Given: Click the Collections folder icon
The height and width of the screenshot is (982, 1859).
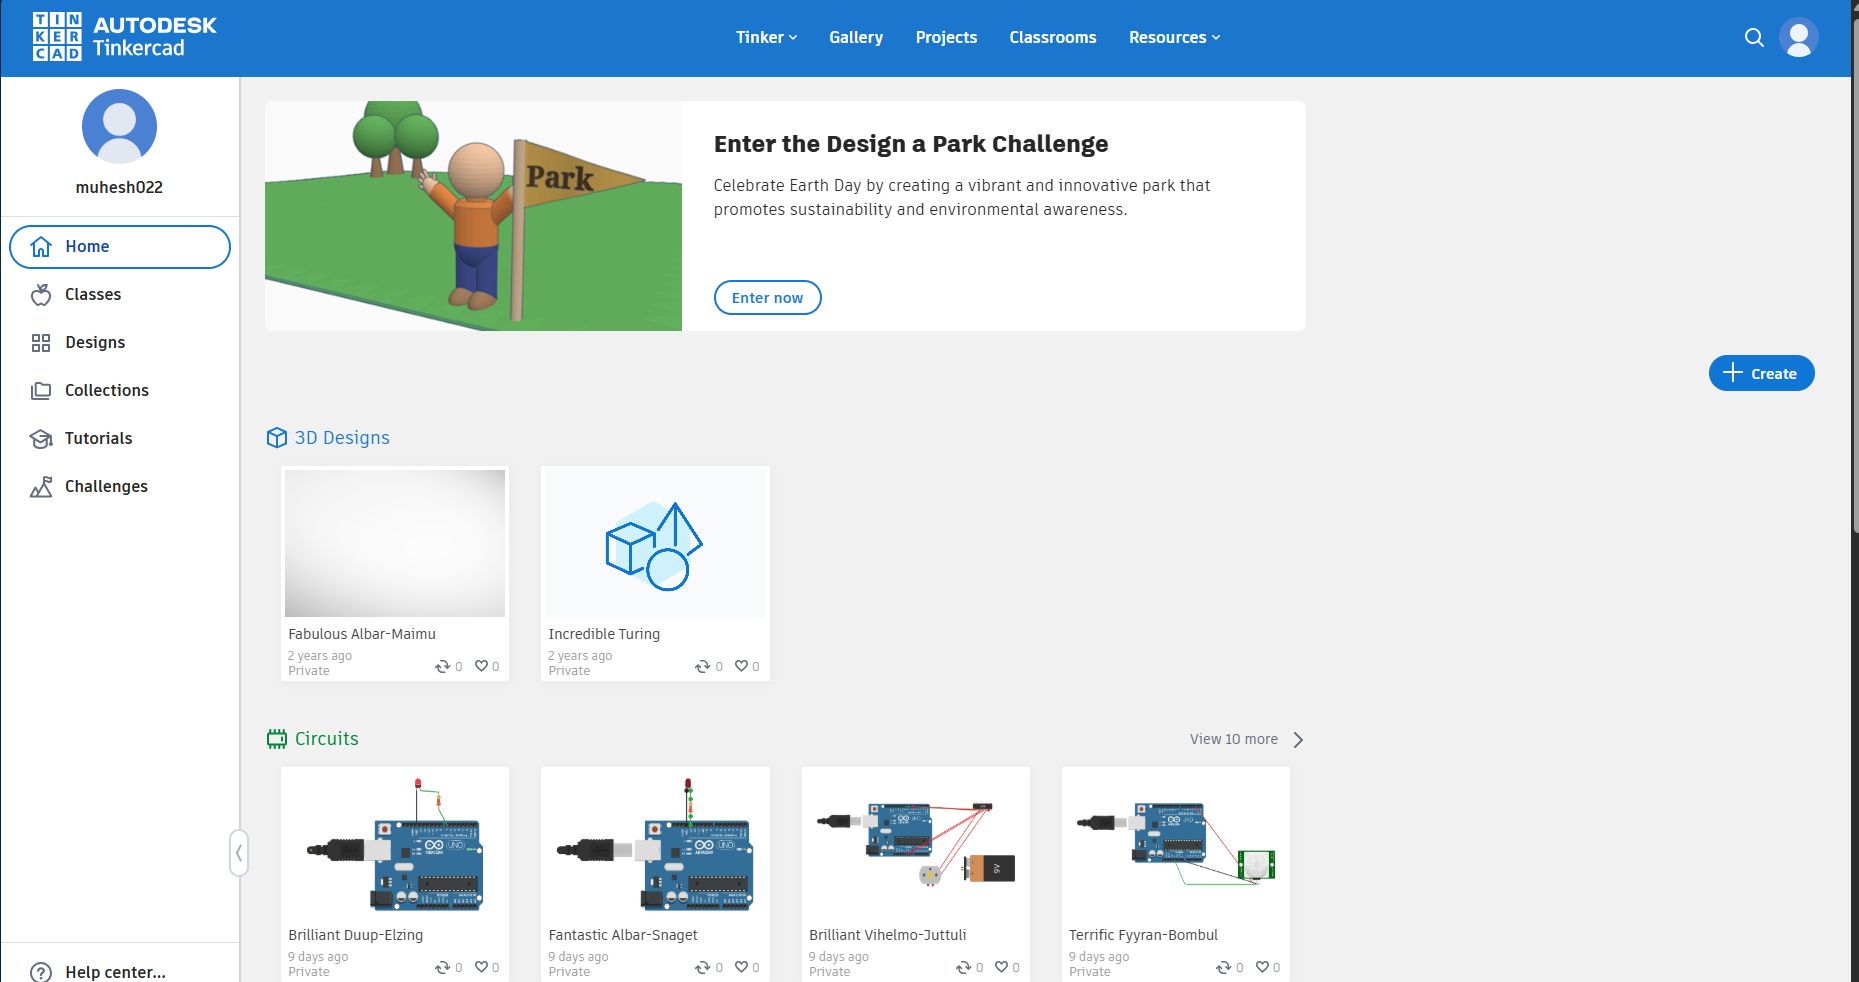Looking at the screenshot, I should (41, 391).
